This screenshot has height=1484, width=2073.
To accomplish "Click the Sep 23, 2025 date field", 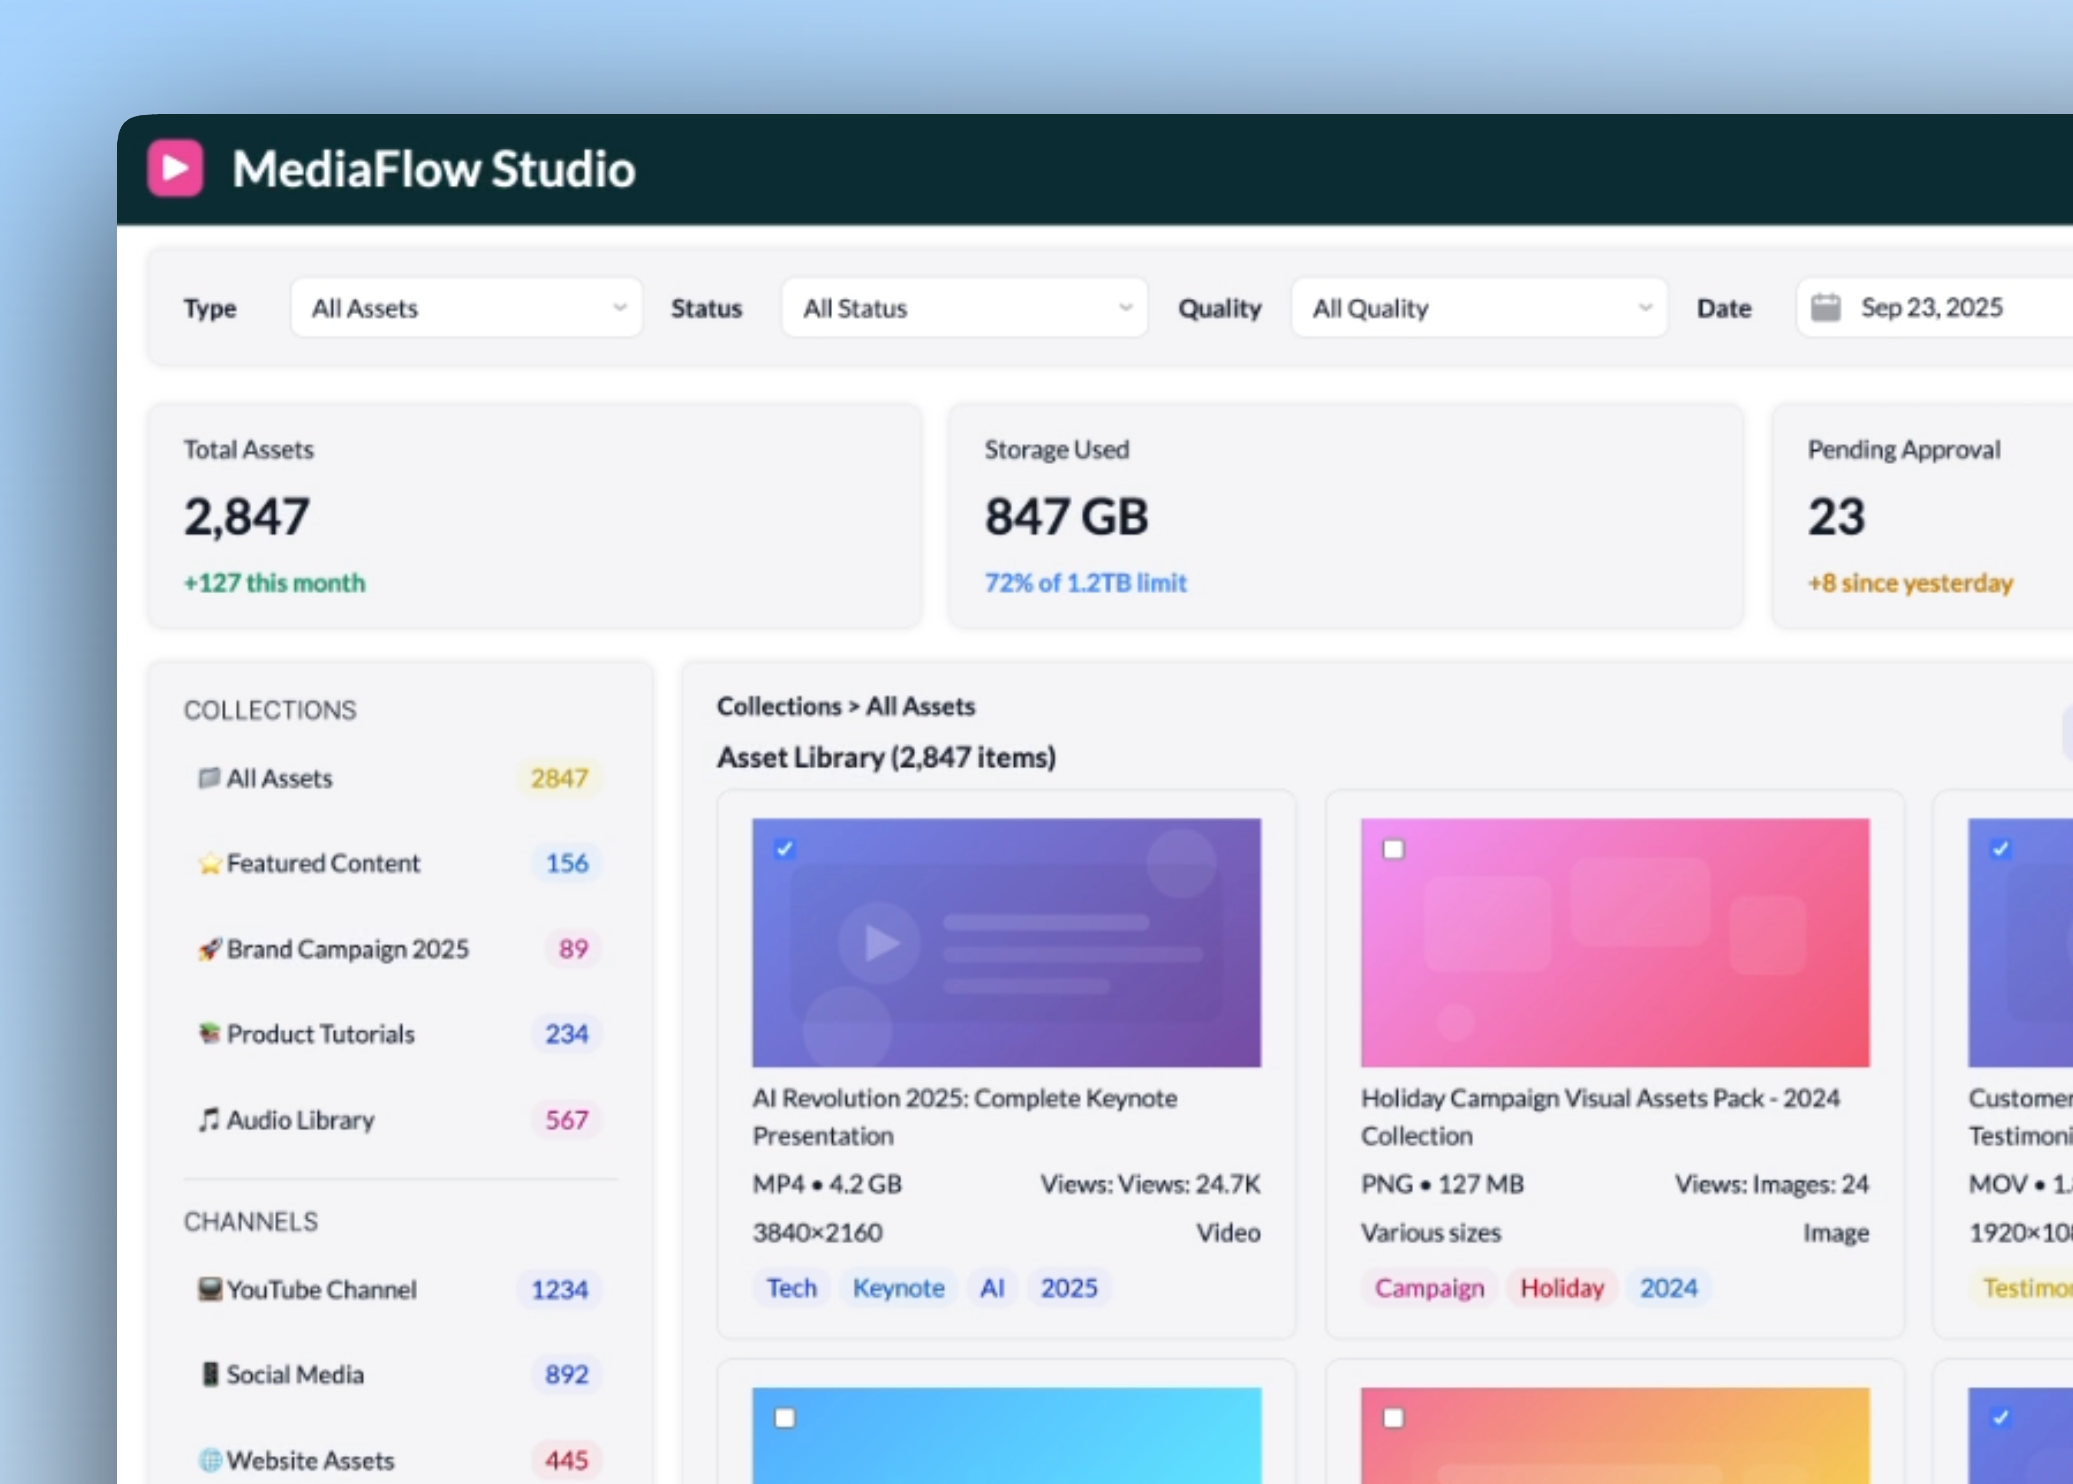I will [1930, 307].
